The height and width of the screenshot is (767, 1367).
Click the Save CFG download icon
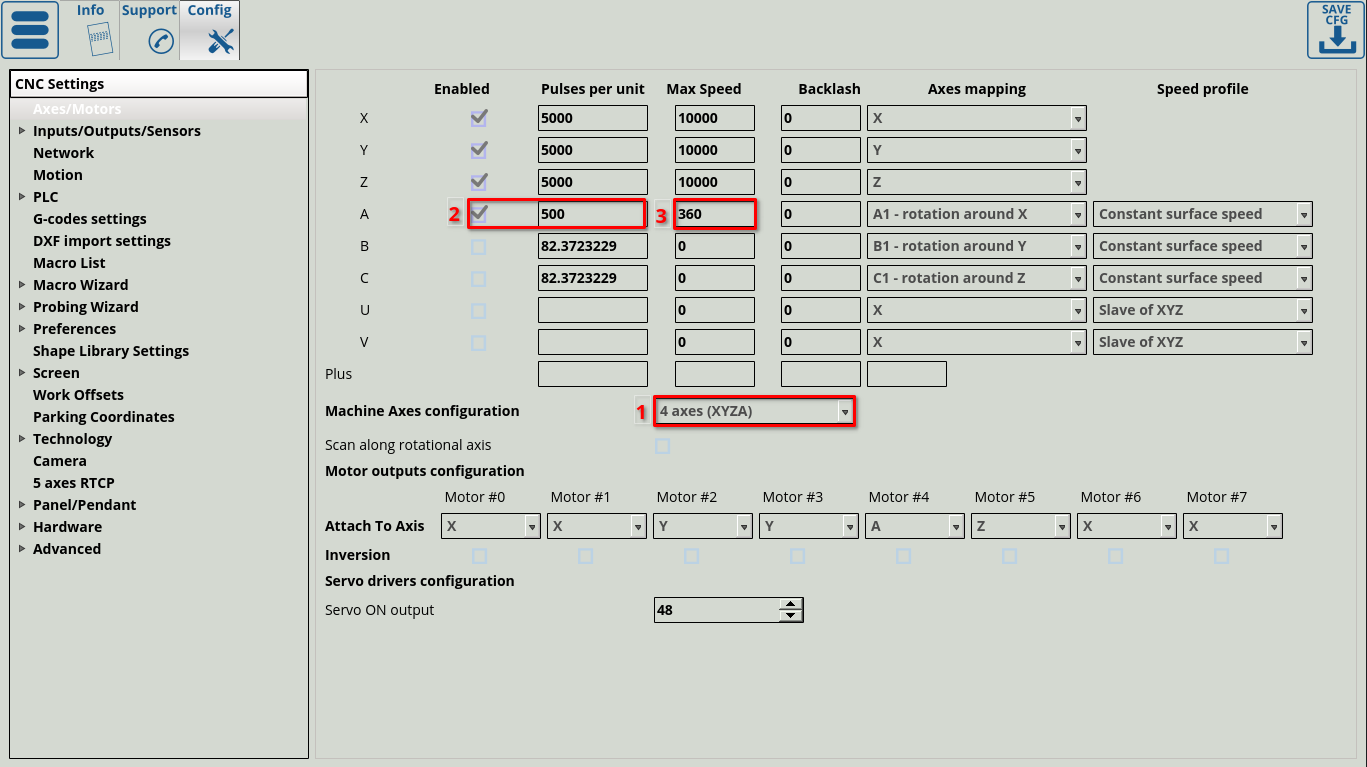coord(1336,40)
